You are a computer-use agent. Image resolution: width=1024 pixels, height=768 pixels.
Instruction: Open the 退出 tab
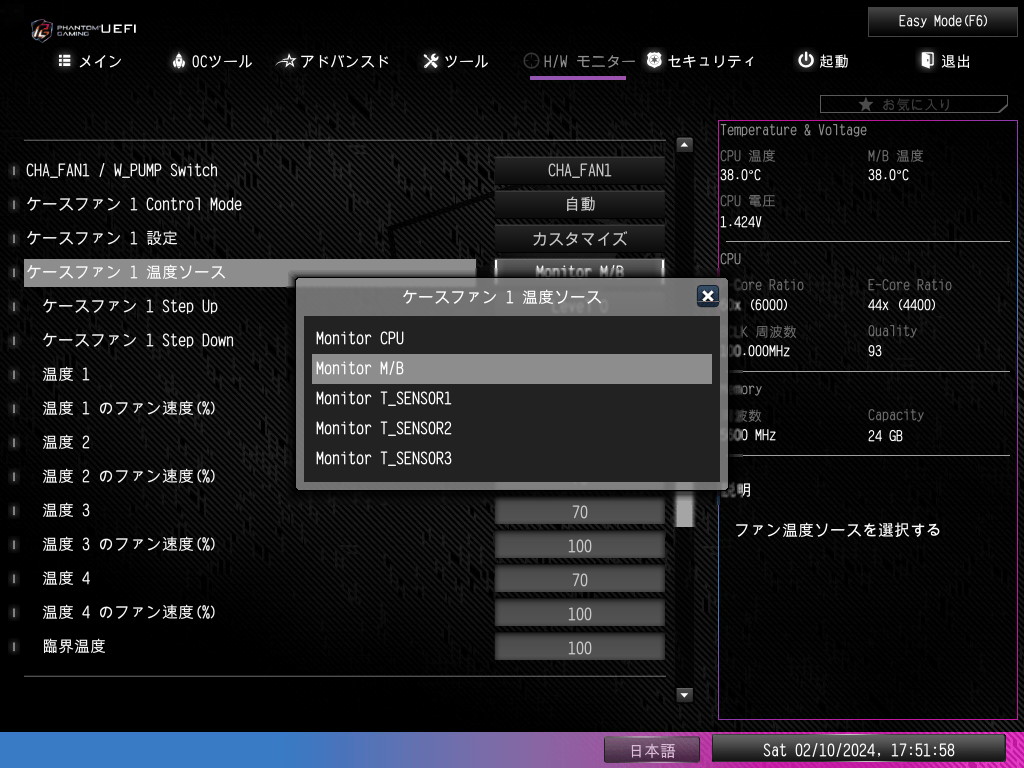(945, 61)
